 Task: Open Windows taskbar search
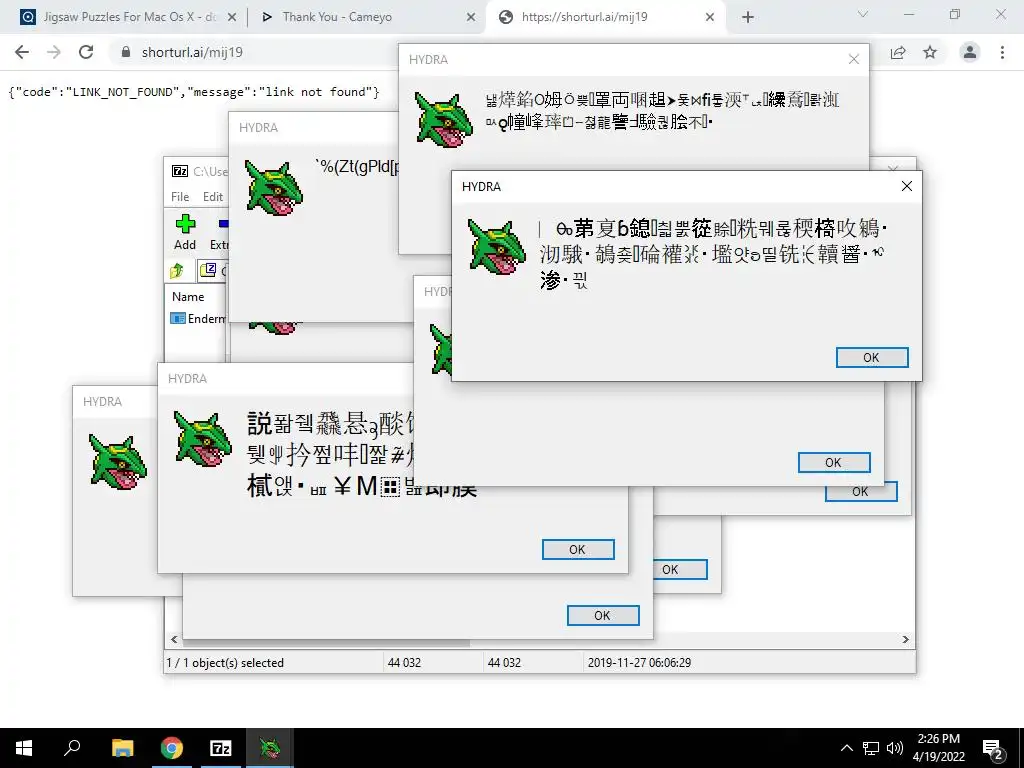[x=72, y=748]
